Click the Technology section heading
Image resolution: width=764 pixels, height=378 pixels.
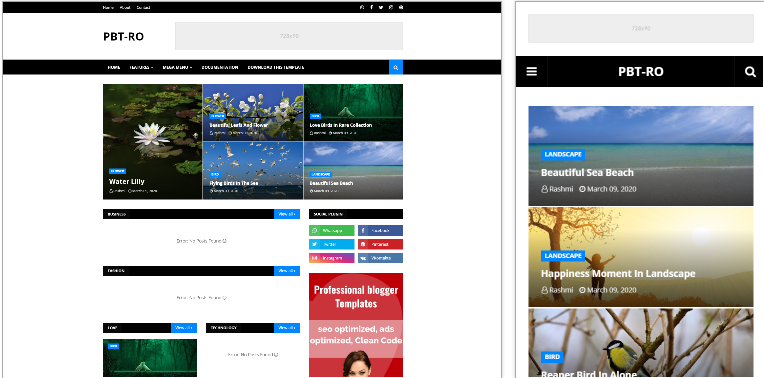coord(224,328)
